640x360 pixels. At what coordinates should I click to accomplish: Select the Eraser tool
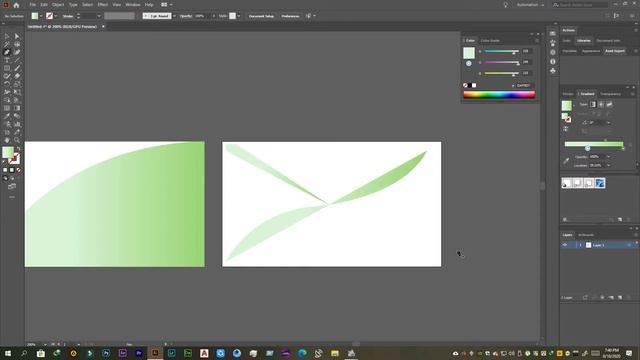pos(17,76)
